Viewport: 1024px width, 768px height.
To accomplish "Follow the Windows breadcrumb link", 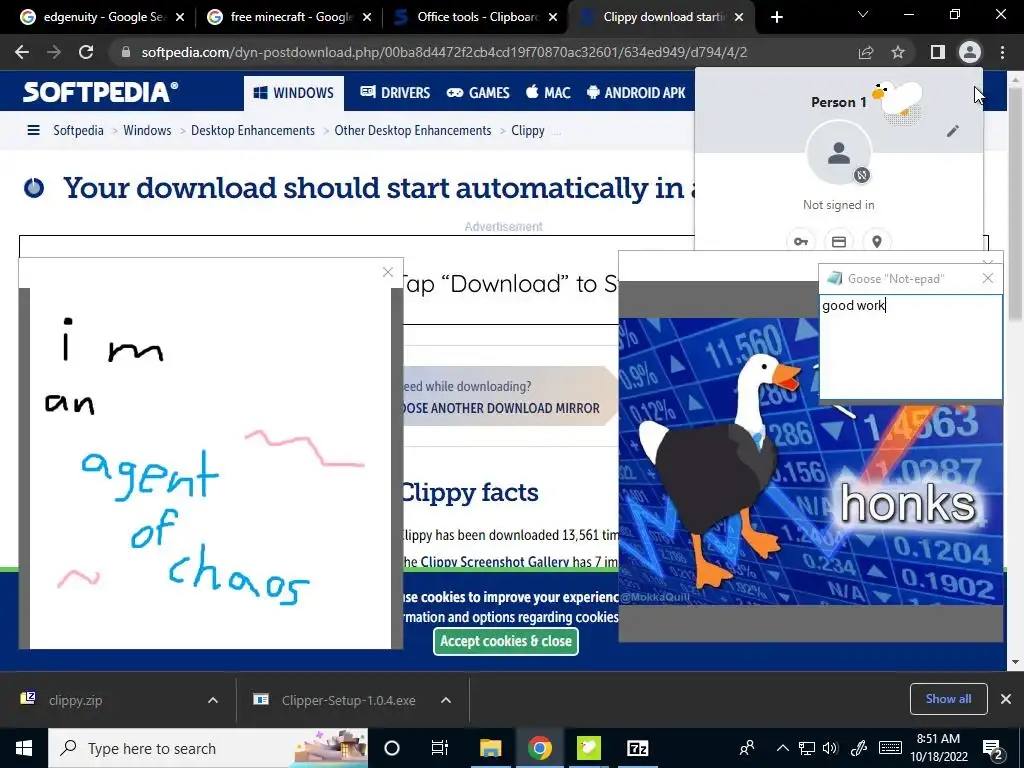I will (x=147, y=130).
